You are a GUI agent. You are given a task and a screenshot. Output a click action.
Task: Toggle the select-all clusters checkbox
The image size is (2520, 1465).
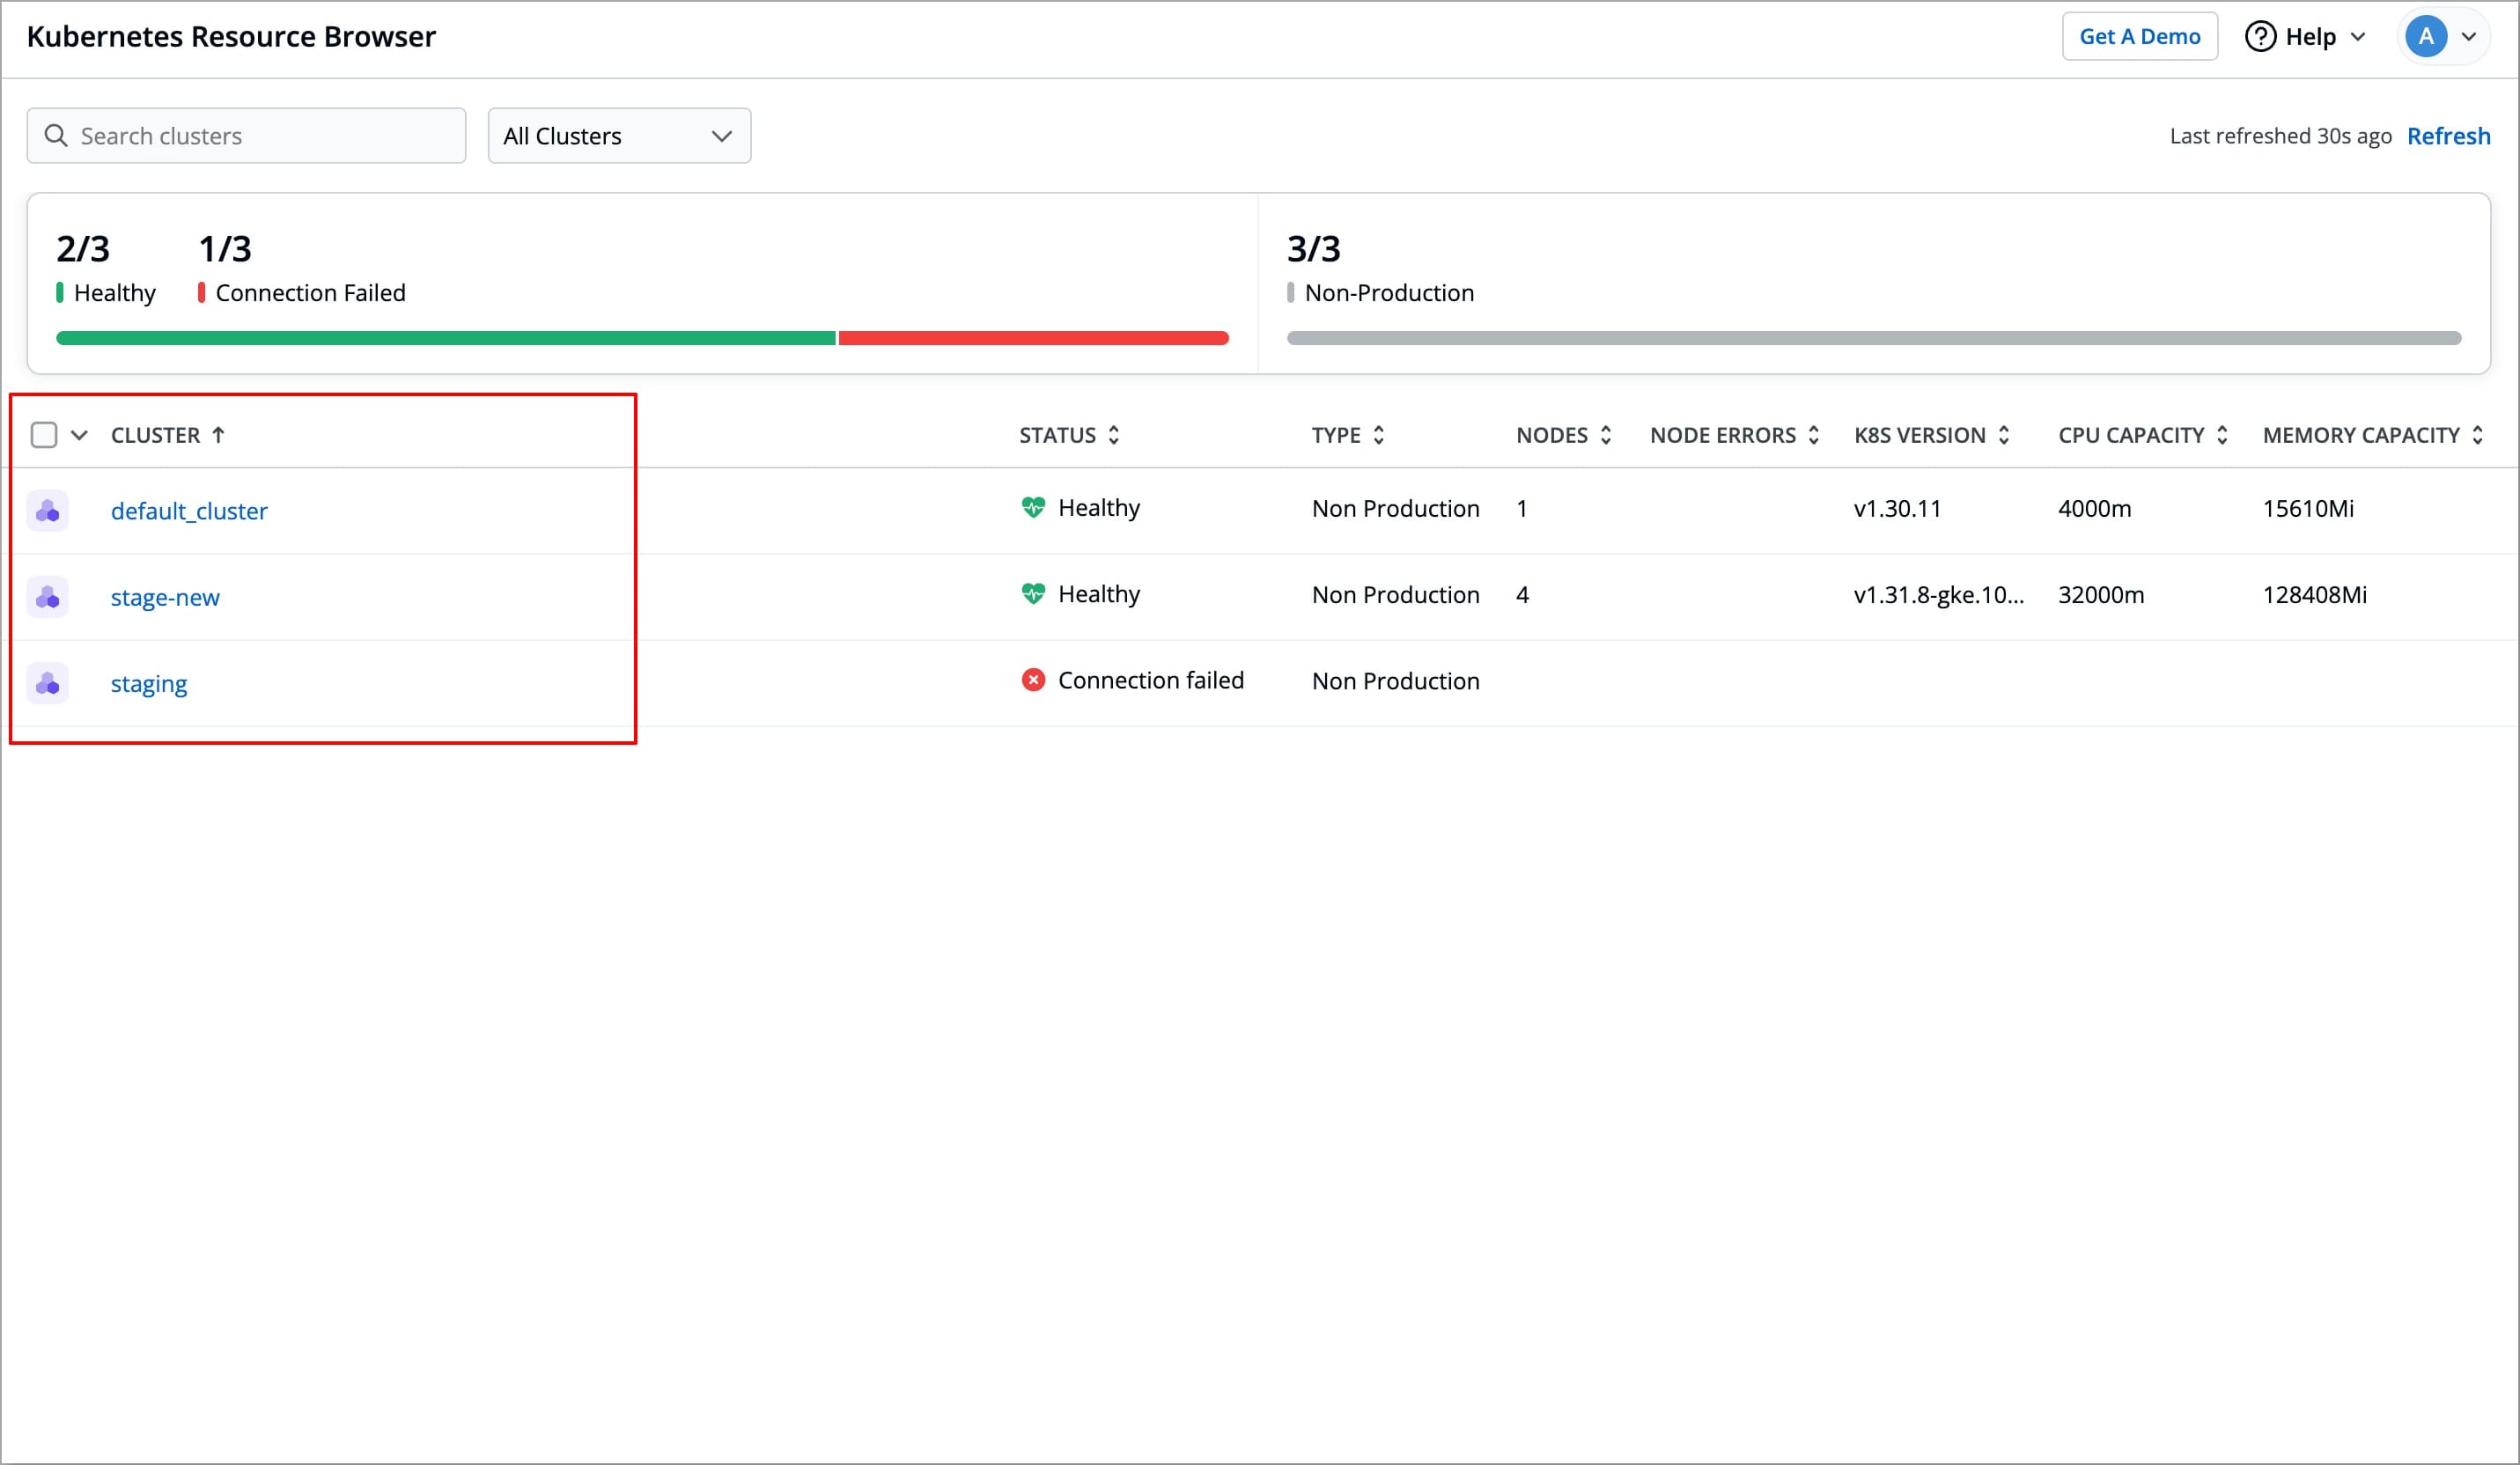(44, 435)
